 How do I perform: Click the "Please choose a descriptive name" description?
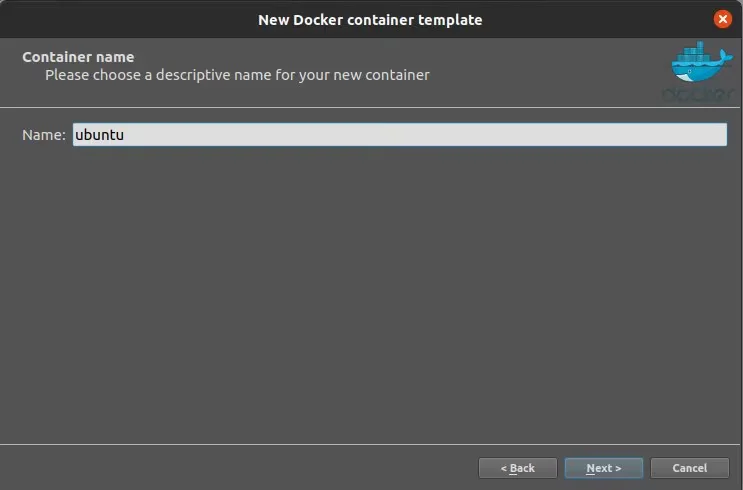coord(237,75)
